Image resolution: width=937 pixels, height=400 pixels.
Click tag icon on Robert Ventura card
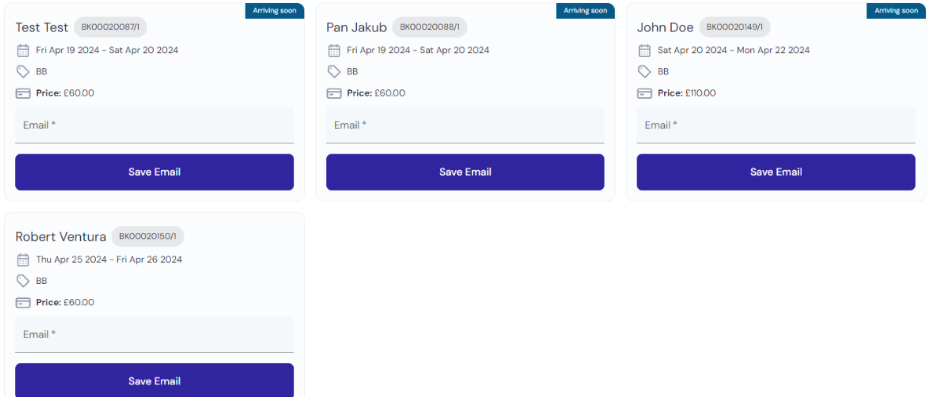coord(23,281)
